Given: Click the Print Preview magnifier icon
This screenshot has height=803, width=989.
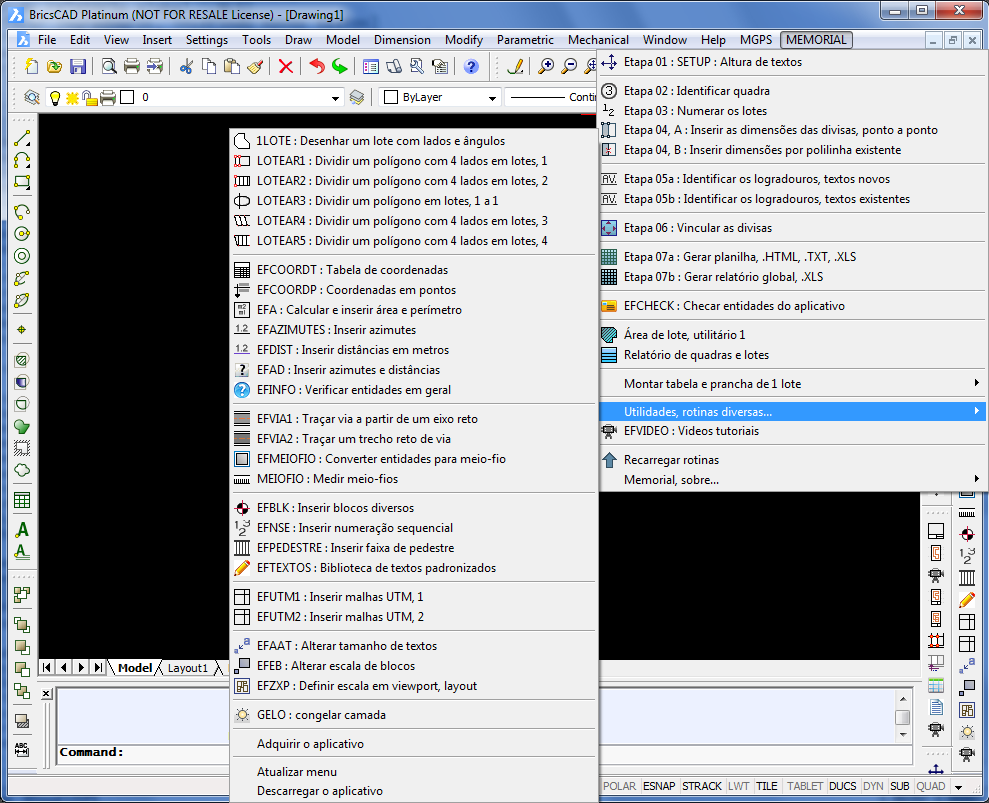Looking at the screenshot, I should click(x=108, y=67).
